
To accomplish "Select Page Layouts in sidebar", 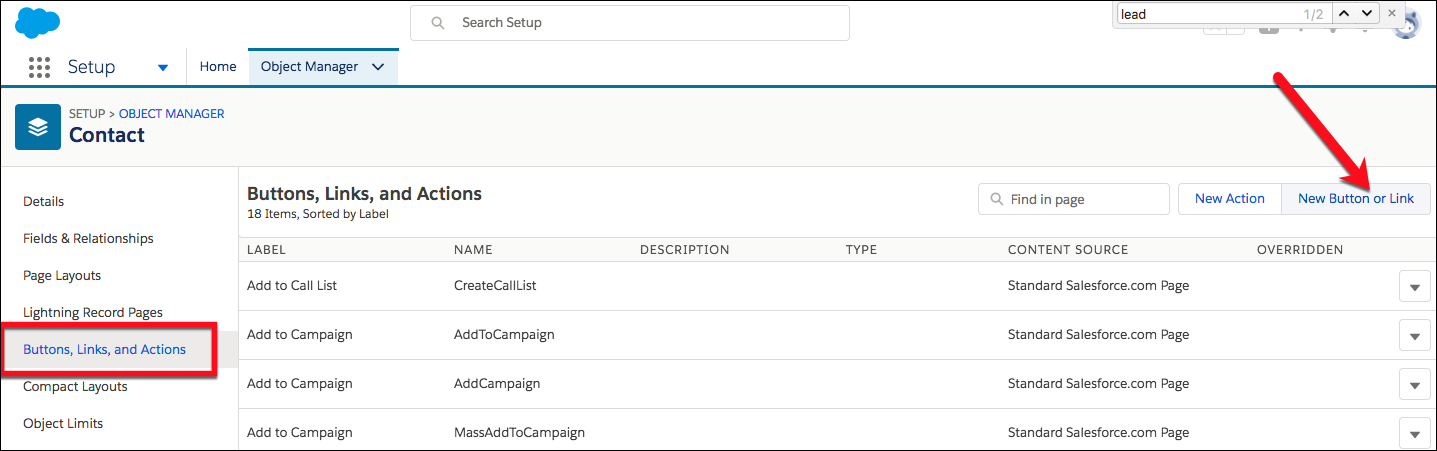I will point(62,275).
